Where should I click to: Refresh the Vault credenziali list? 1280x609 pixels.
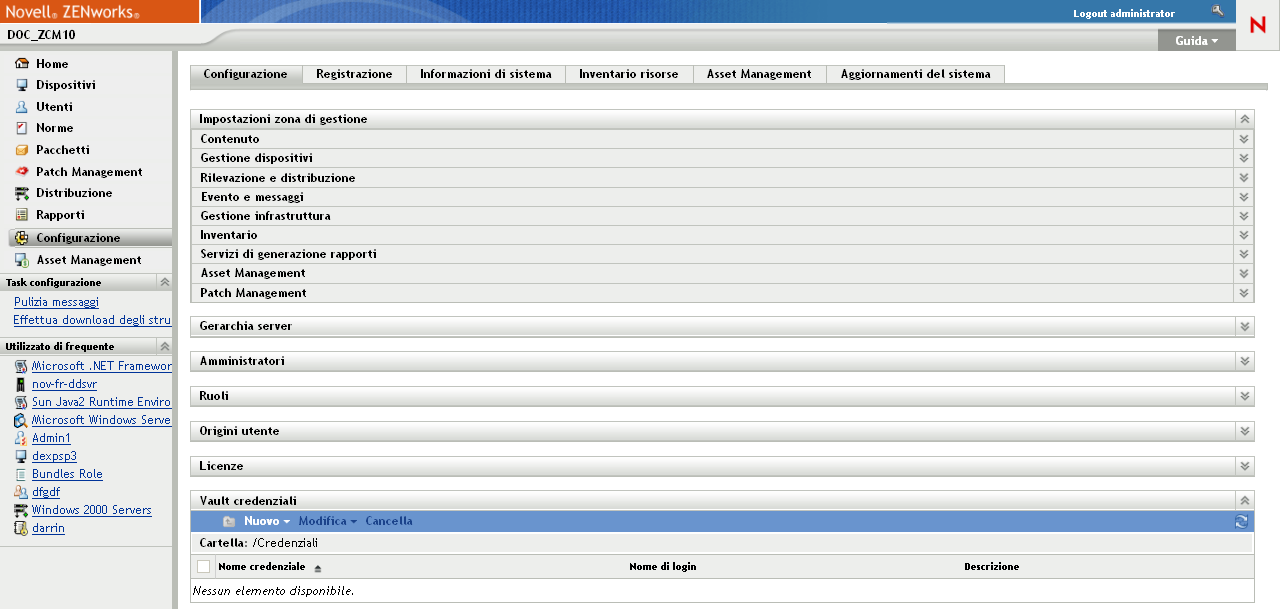(1241, 521)
